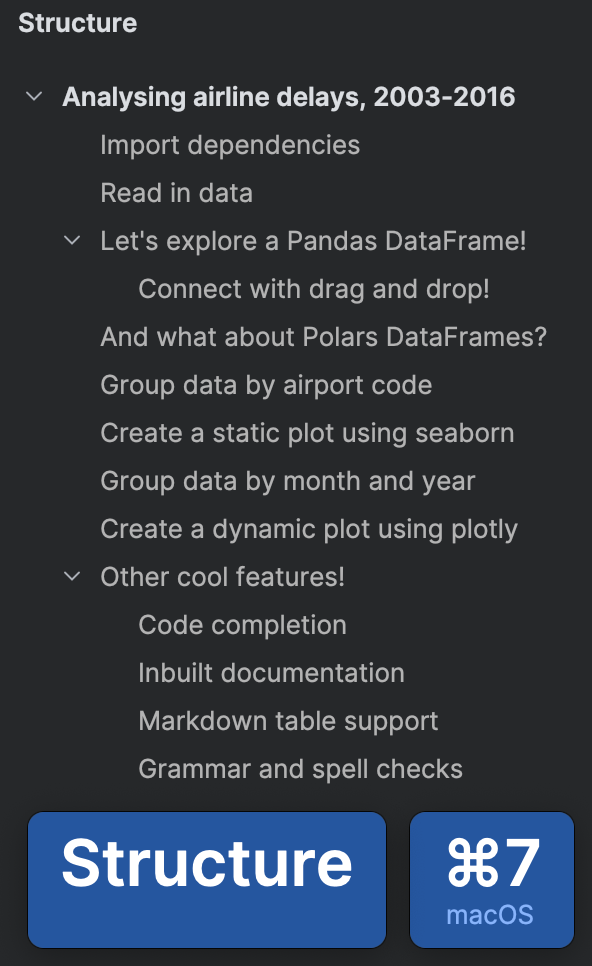Image resolution: width=592 pixels, height=966 pixels.
Task: Select the Analysing airline delays, 2003-2016 heading
Action: pos(288,97)
